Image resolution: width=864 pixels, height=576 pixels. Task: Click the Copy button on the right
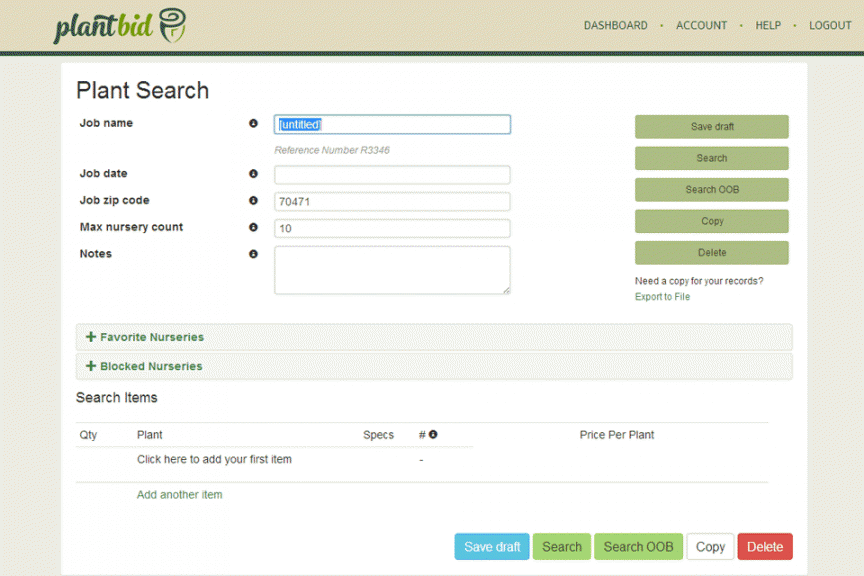click(x=711, y=221)
